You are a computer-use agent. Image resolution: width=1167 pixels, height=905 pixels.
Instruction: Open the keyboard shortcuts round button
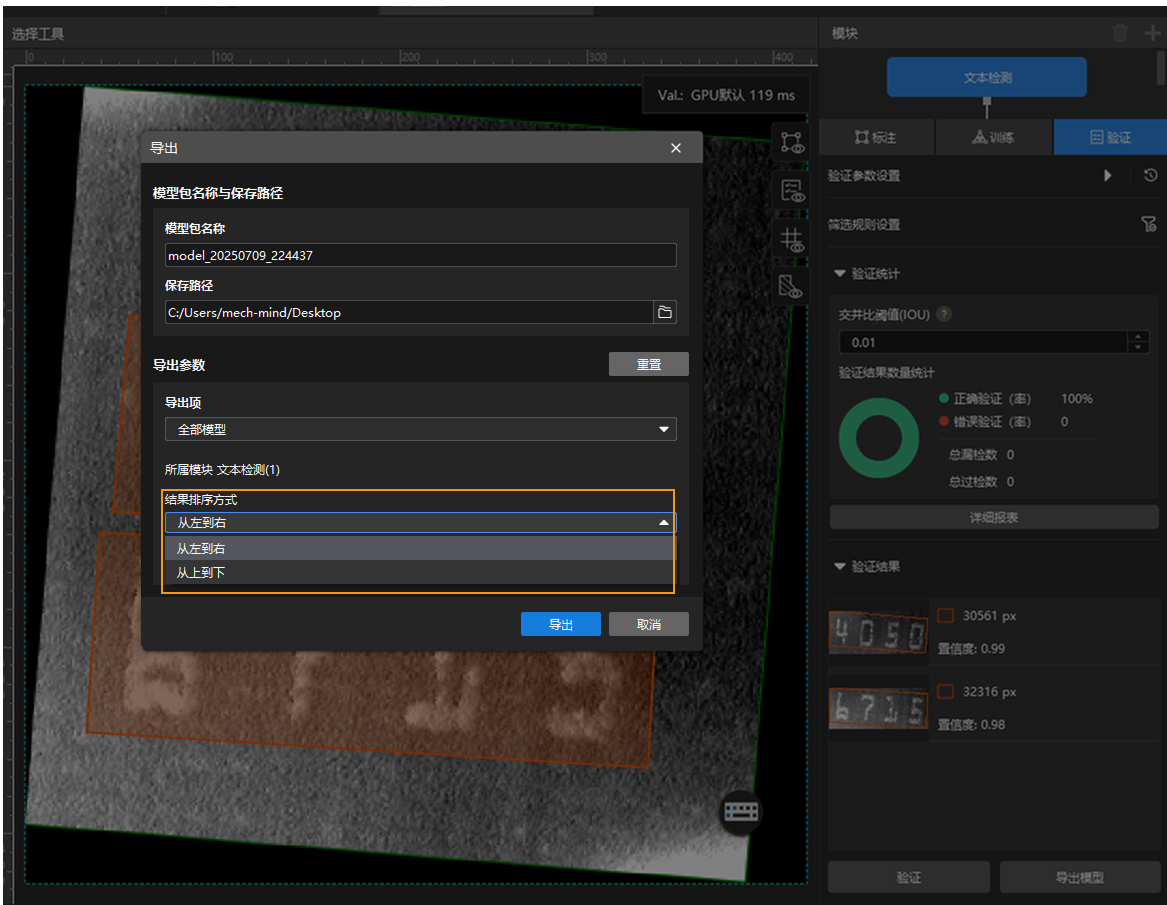[x=741, y=811]
